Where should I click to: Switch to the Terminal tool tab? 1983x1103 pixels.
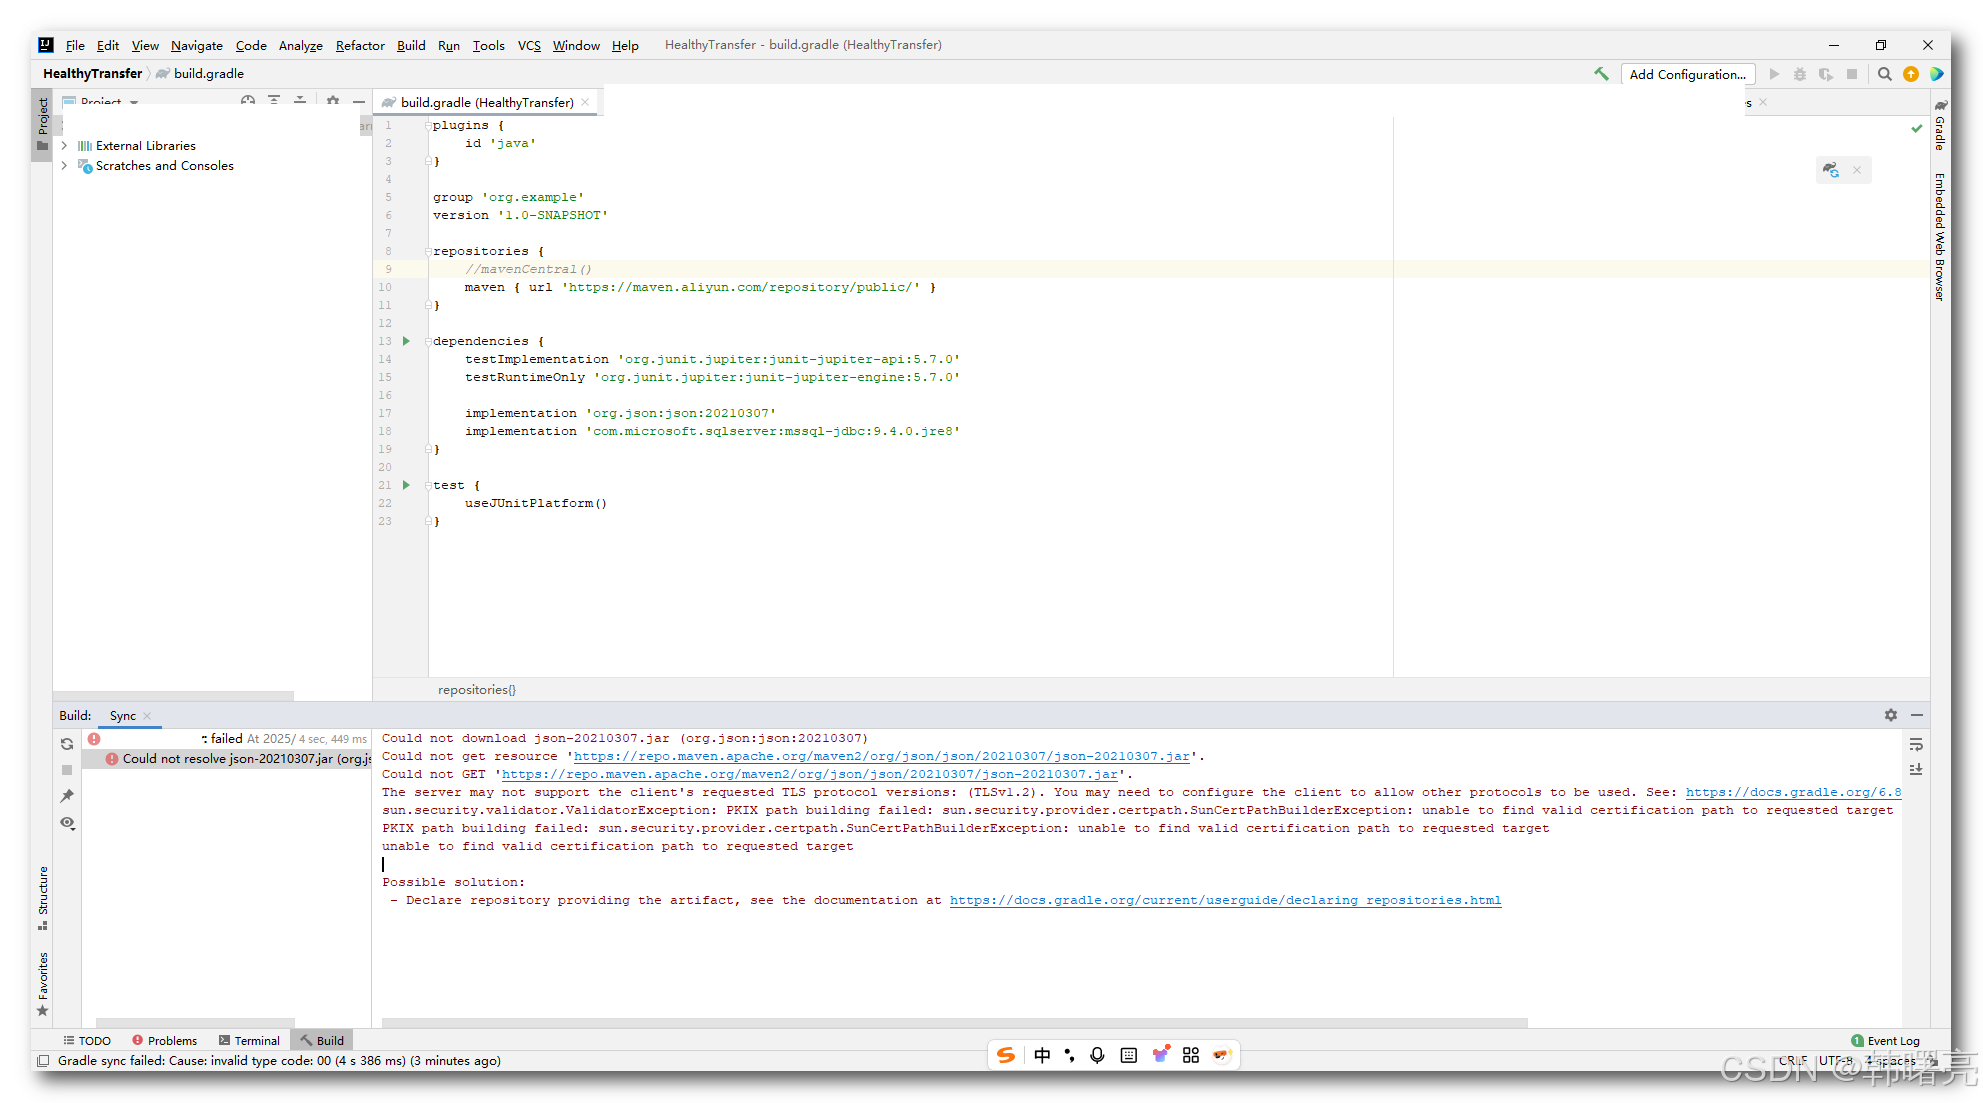249,1041
